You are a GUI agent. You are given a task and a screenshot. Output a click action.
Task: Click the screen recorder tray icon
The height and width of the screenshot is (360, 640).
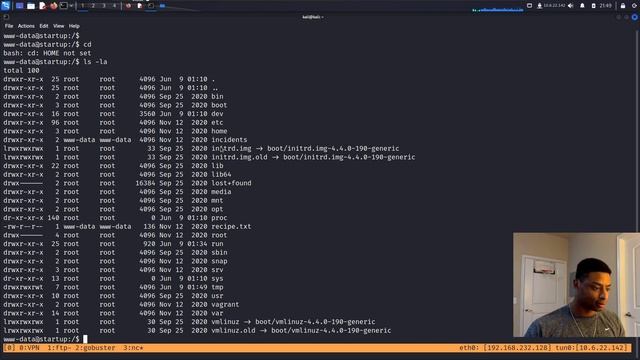(529, 6)
